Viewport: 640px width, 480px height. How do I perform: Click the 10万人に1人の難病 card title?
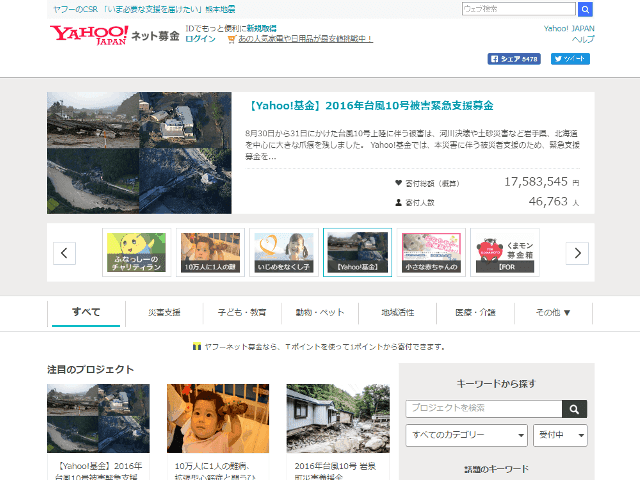coord(215,471)
